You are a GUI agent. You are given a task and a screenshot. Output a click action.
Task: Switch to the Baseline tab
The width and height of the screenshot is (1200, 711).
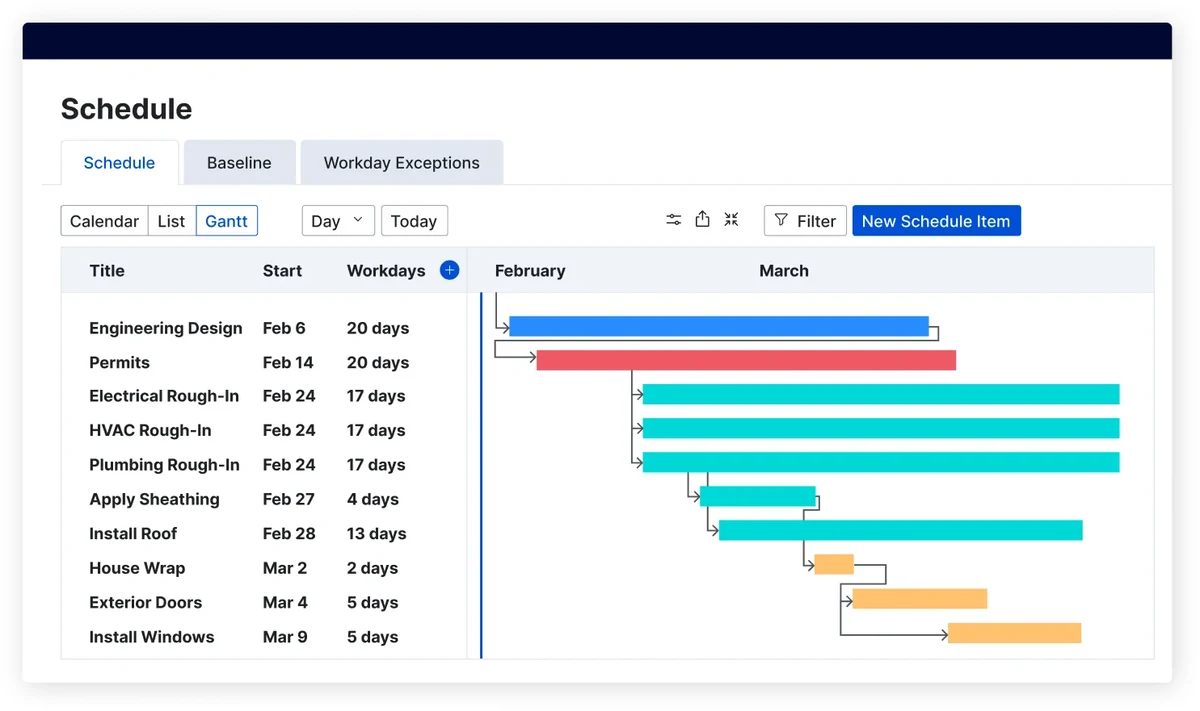239,162
